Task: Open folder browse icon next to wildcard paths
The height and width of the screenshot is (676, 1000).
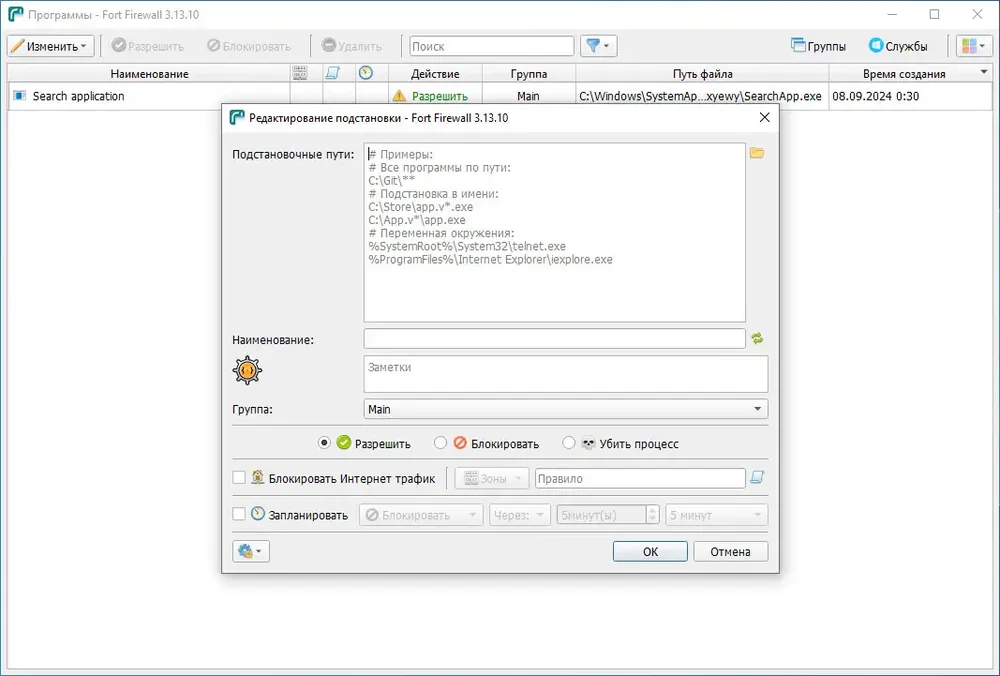Action: coord(757,153)
